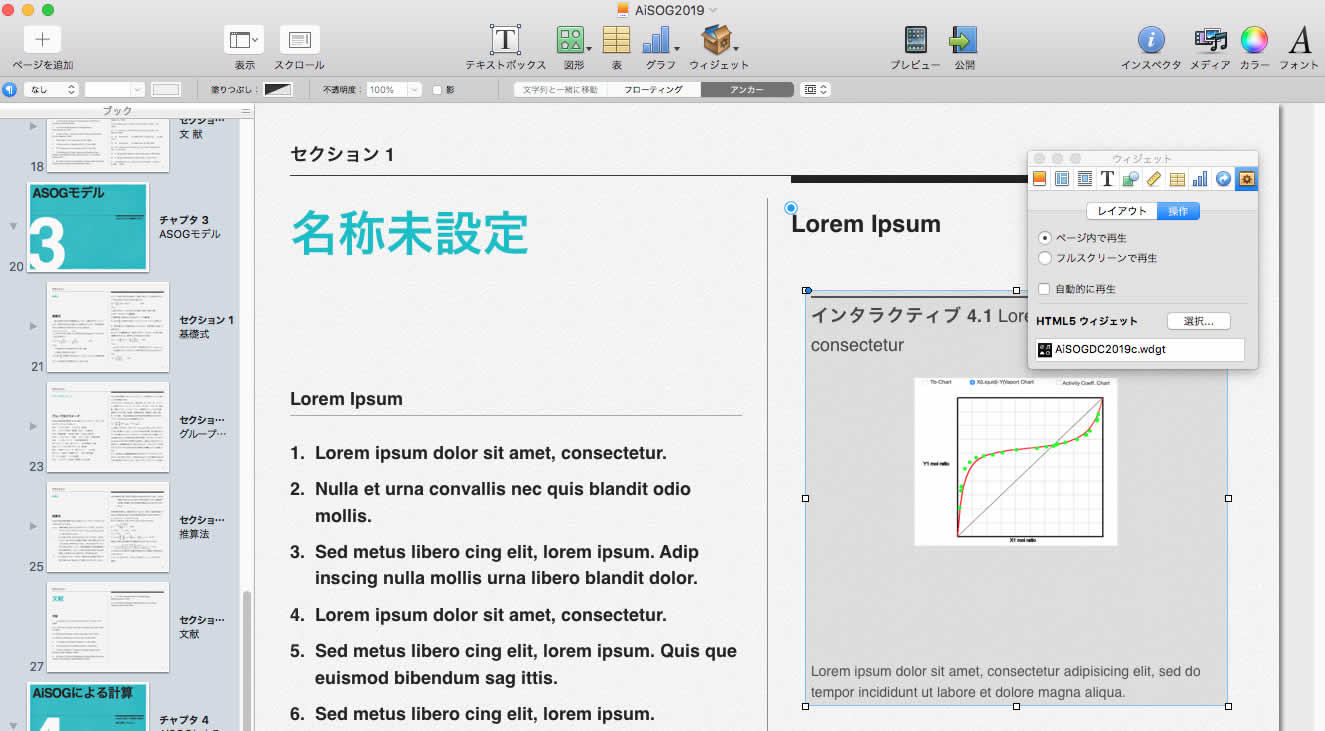
Task: Select the Hyperlink inspector arrow icon
Action: (x=1223, y=179)
